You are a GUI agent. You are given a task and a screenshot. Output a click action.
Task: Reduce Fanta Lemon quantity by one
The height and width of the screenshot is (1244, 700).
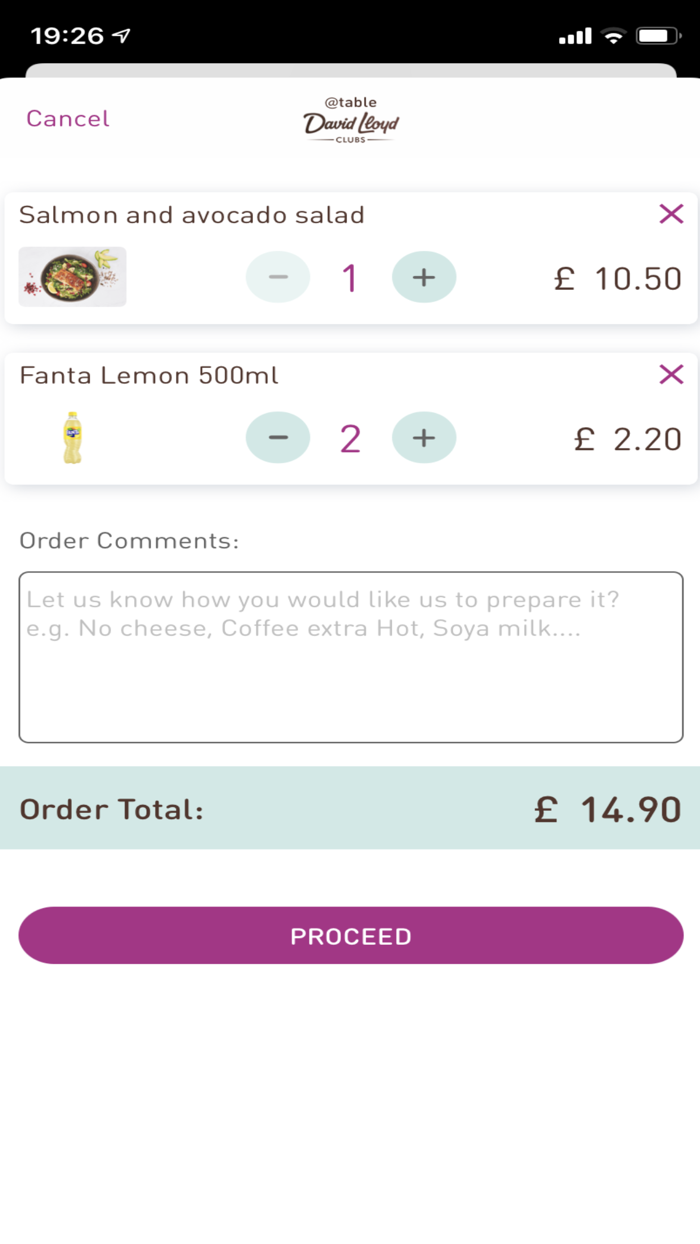(278, 438)
